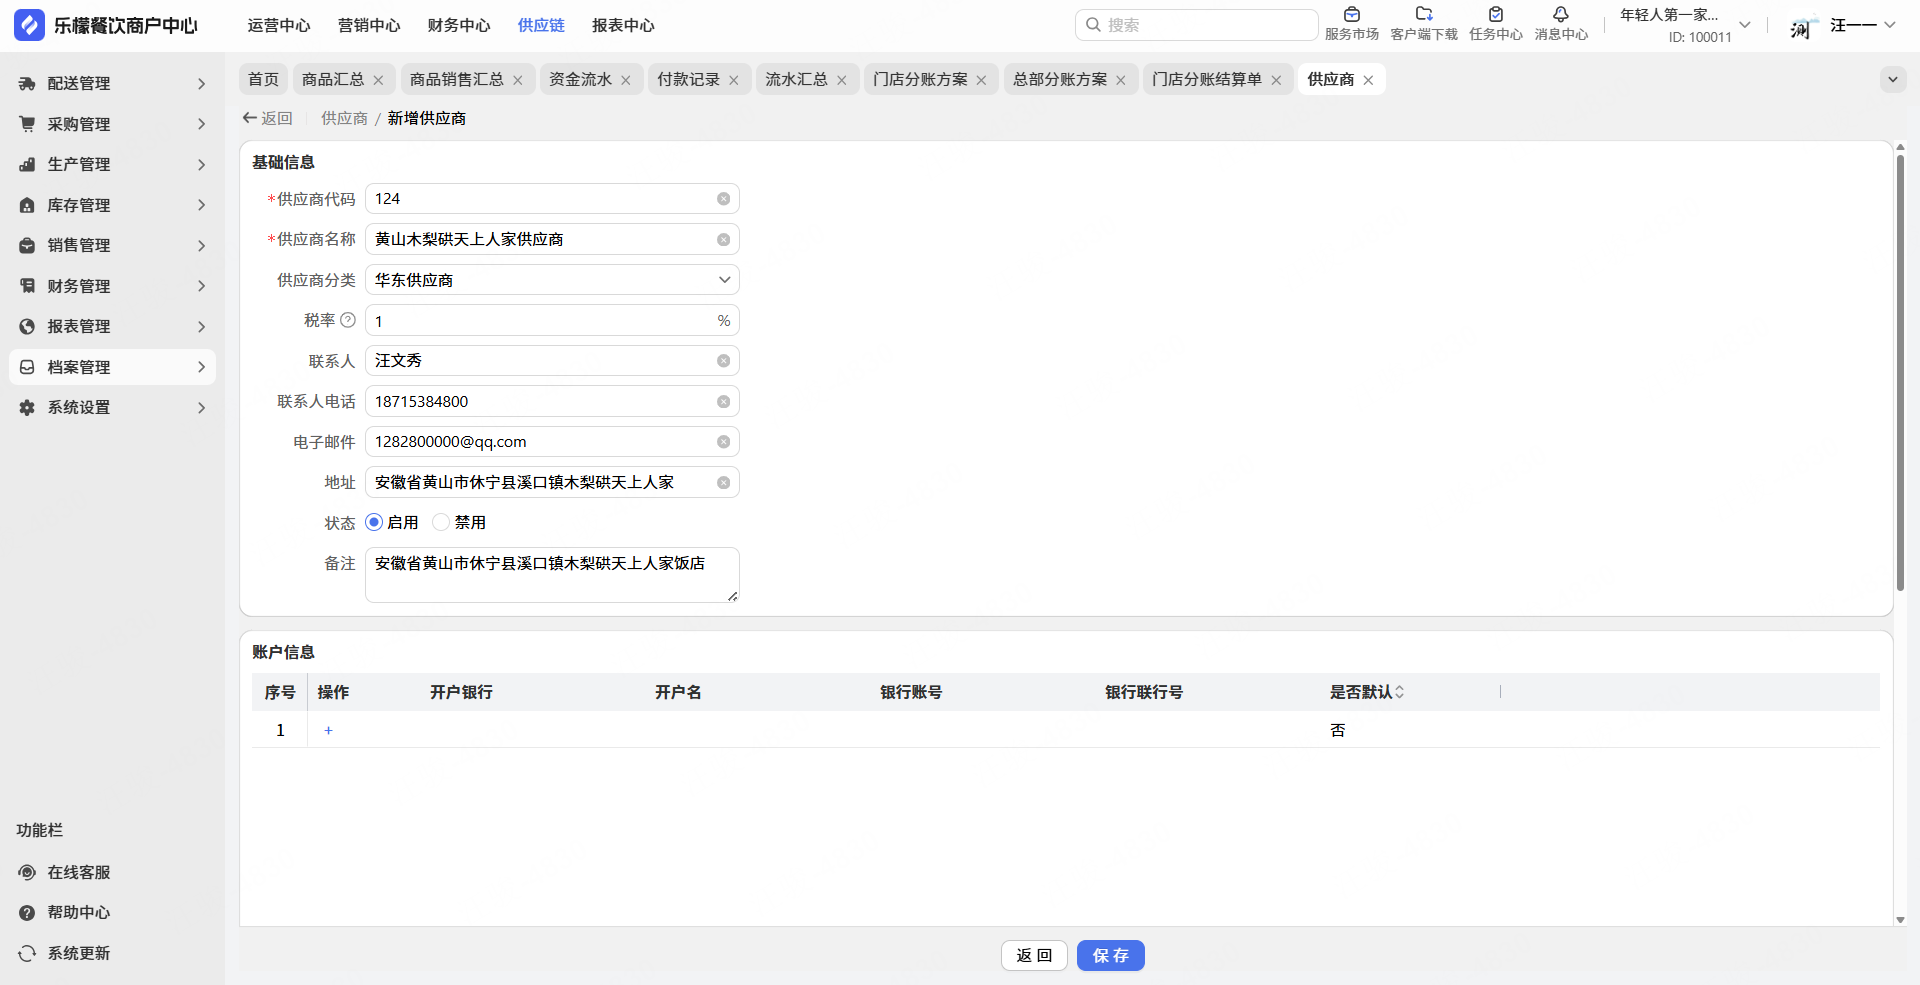Expand the 生产管理 sidebar menu
This screenshot has width=1920, height=985.
pyautogui.click(x=112, y=165)
